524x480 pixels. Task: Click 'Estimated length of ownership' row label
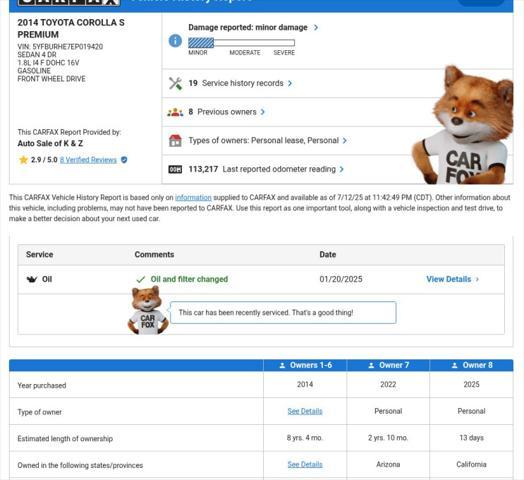point(65,439)
